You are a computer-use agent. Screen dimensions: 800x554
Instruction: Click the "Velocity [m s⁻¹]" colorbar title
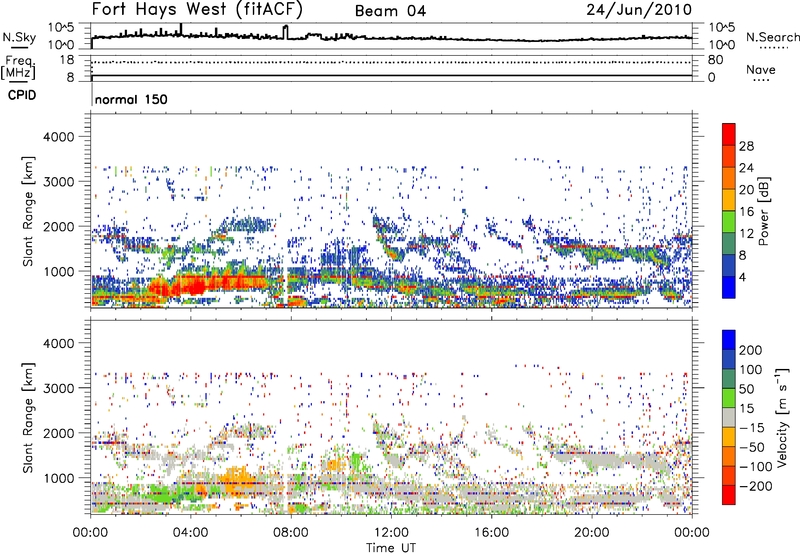pyautogui.click(x=781, y=417)
